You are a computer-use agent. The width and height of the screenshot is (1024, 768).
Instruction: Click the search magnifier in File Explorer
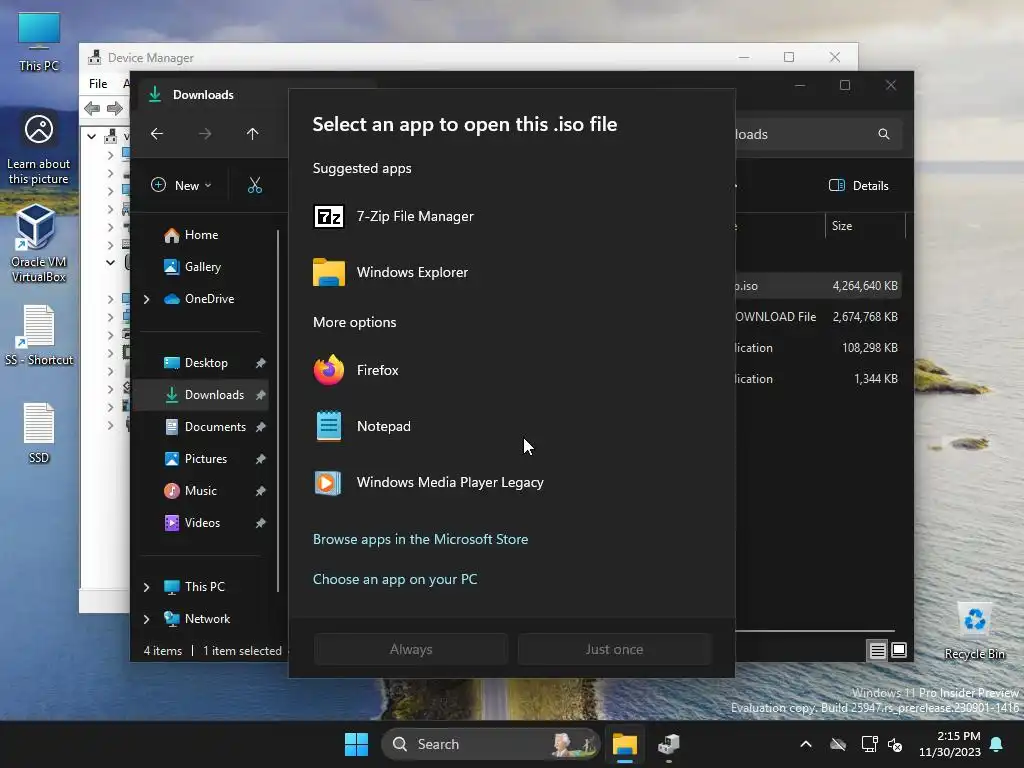click(x=884, y=134)
